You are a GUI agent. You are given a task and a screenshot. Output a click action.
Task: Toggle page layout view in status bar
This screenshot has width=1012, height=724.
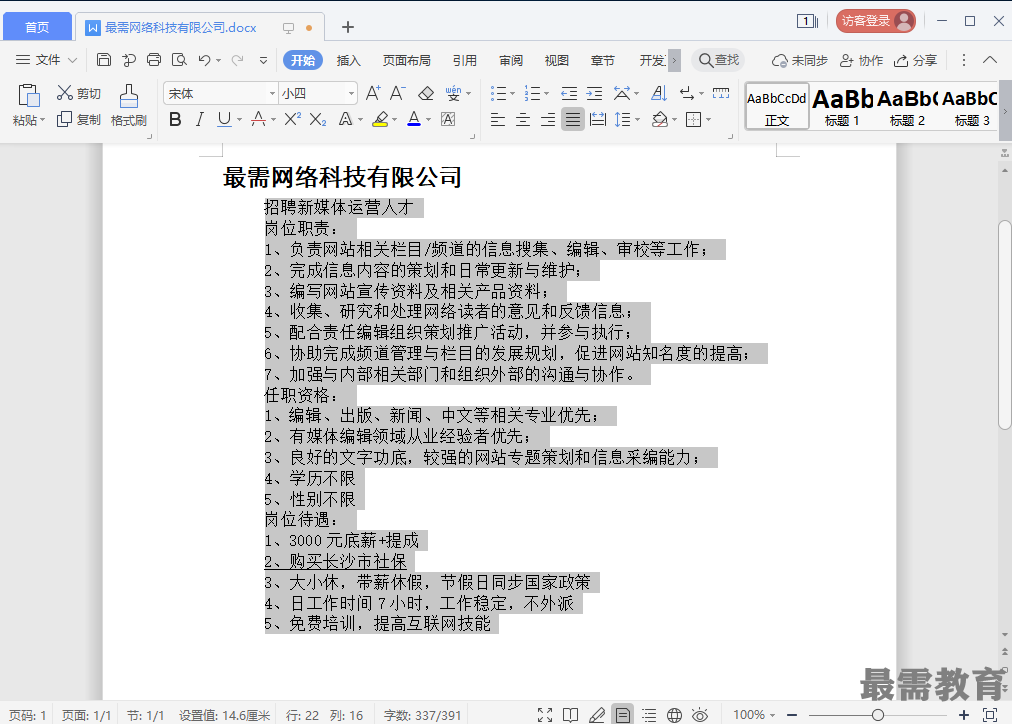tap(623, 715)
